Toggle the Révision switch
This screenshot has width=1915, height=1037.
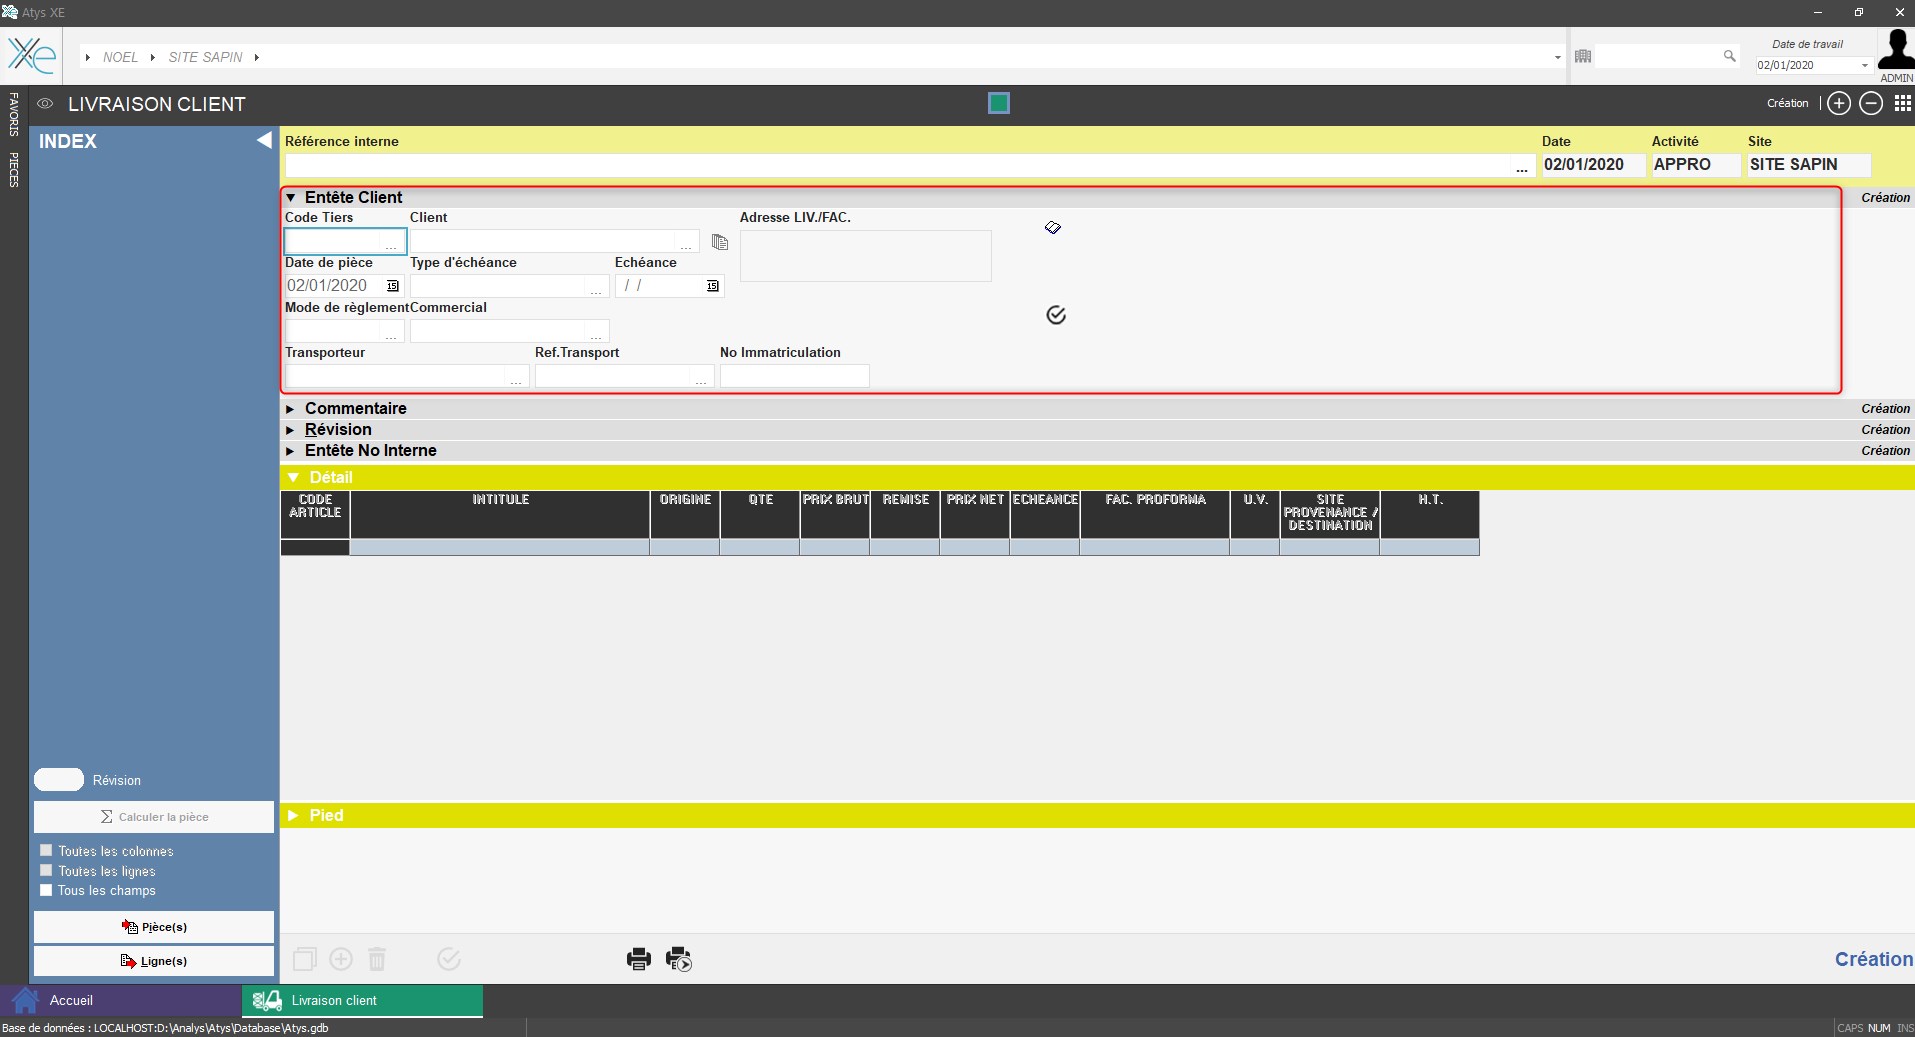point(59,780)
